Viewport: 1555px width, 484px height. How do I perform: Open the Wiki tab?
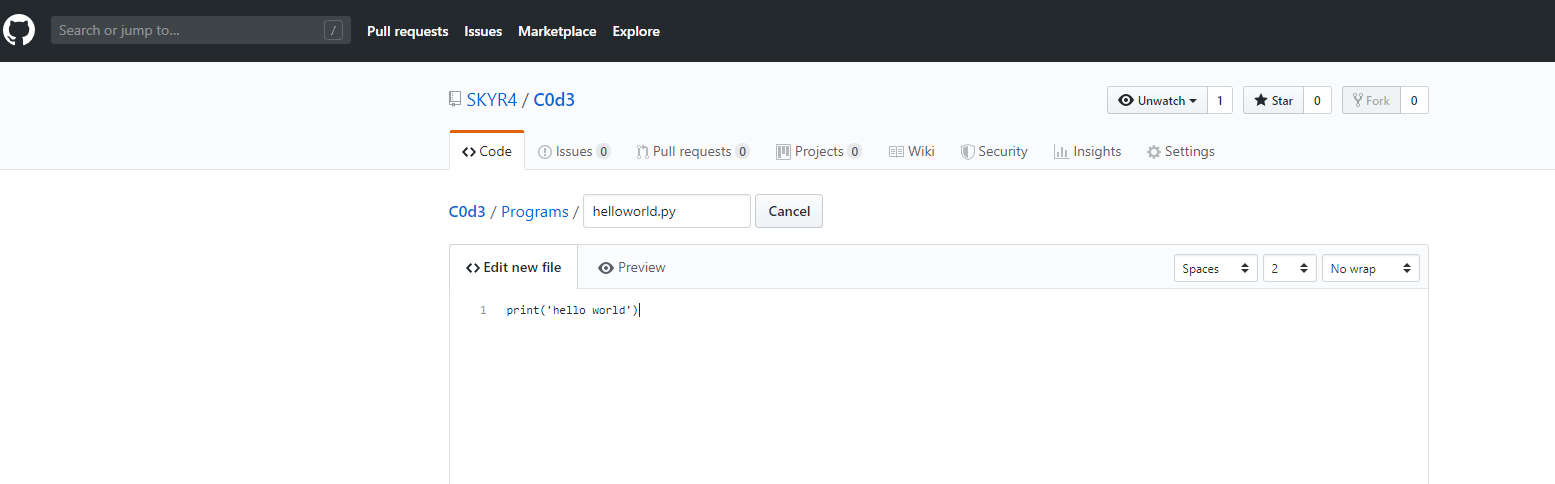coord(912,152)
